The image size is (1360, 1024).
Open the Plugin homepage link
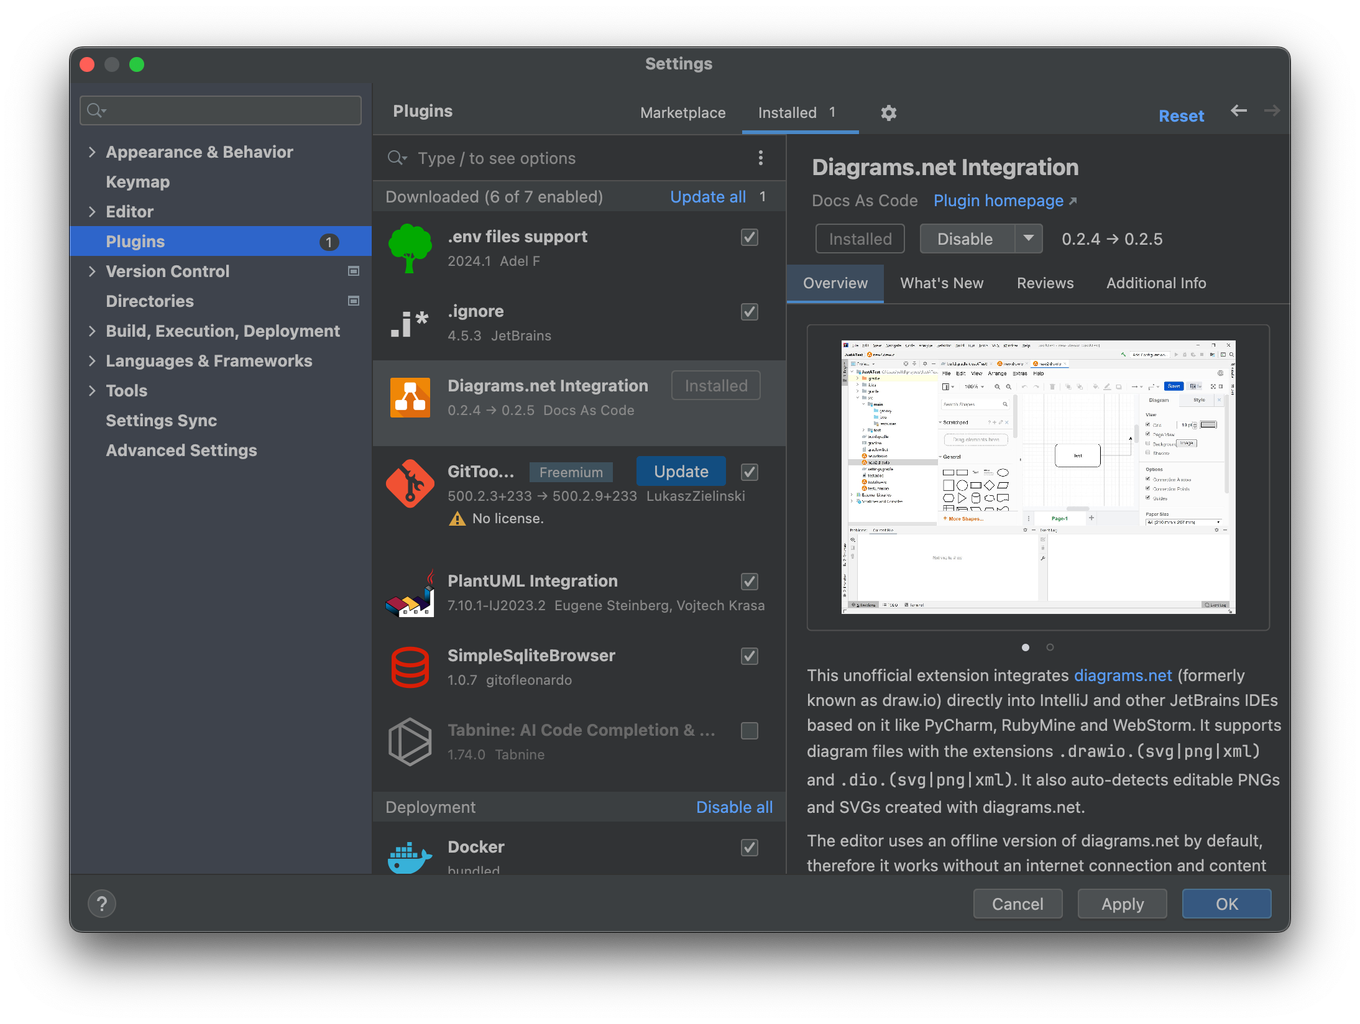998,200
